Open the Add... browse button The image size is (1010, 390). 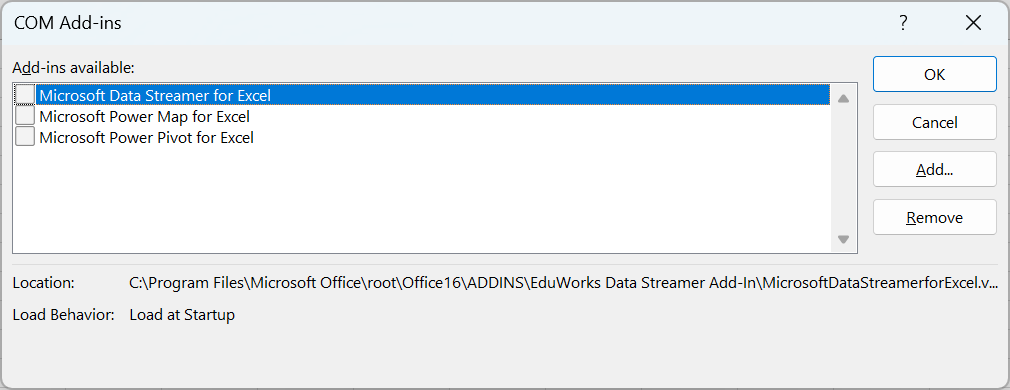(935, 170)
